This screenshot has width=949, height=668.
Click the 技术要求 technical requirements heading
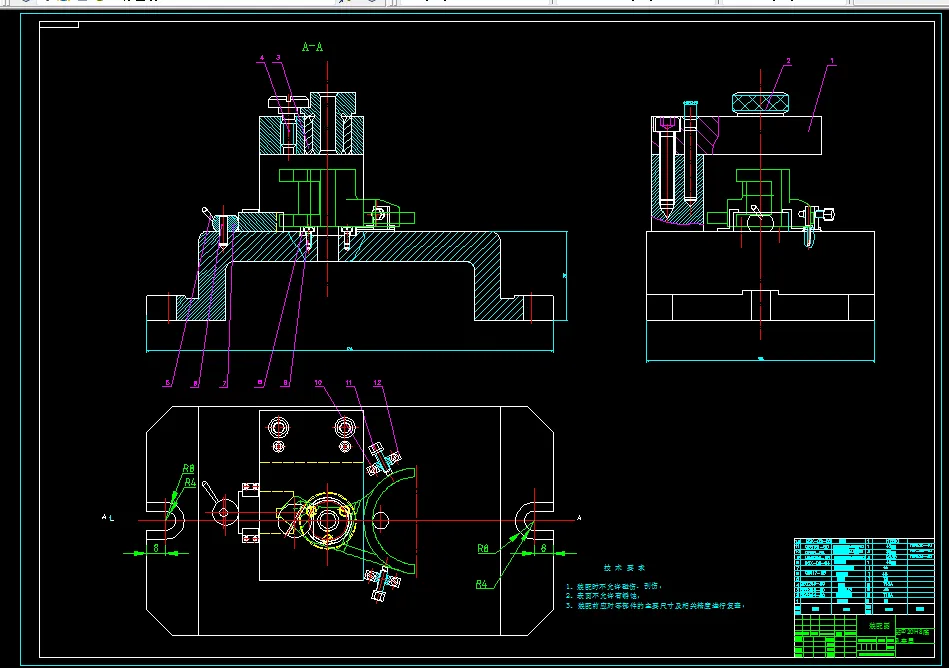(x=625, y=568)
